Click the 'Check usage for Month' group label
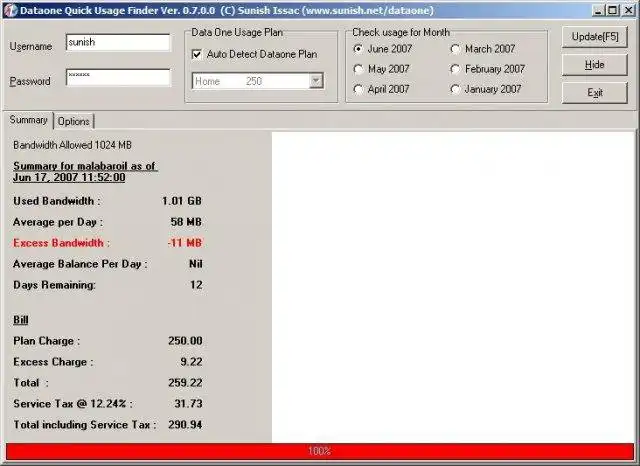640x466 pixels. click(x=401, y=32)
